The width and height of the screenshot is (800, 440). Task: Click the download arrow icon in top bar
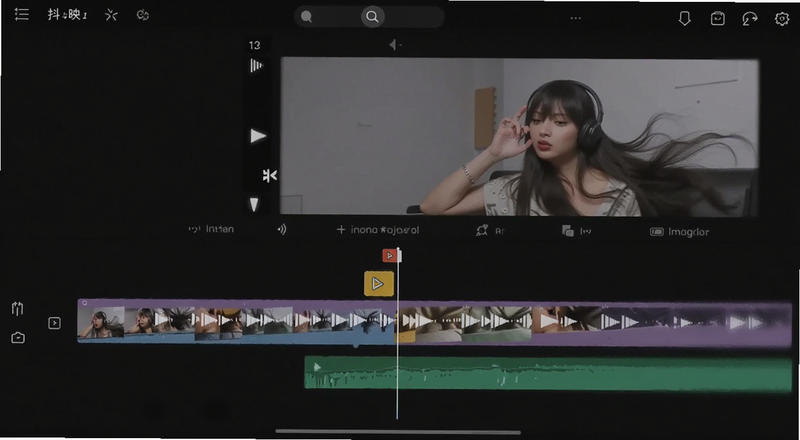click(685, 18)
